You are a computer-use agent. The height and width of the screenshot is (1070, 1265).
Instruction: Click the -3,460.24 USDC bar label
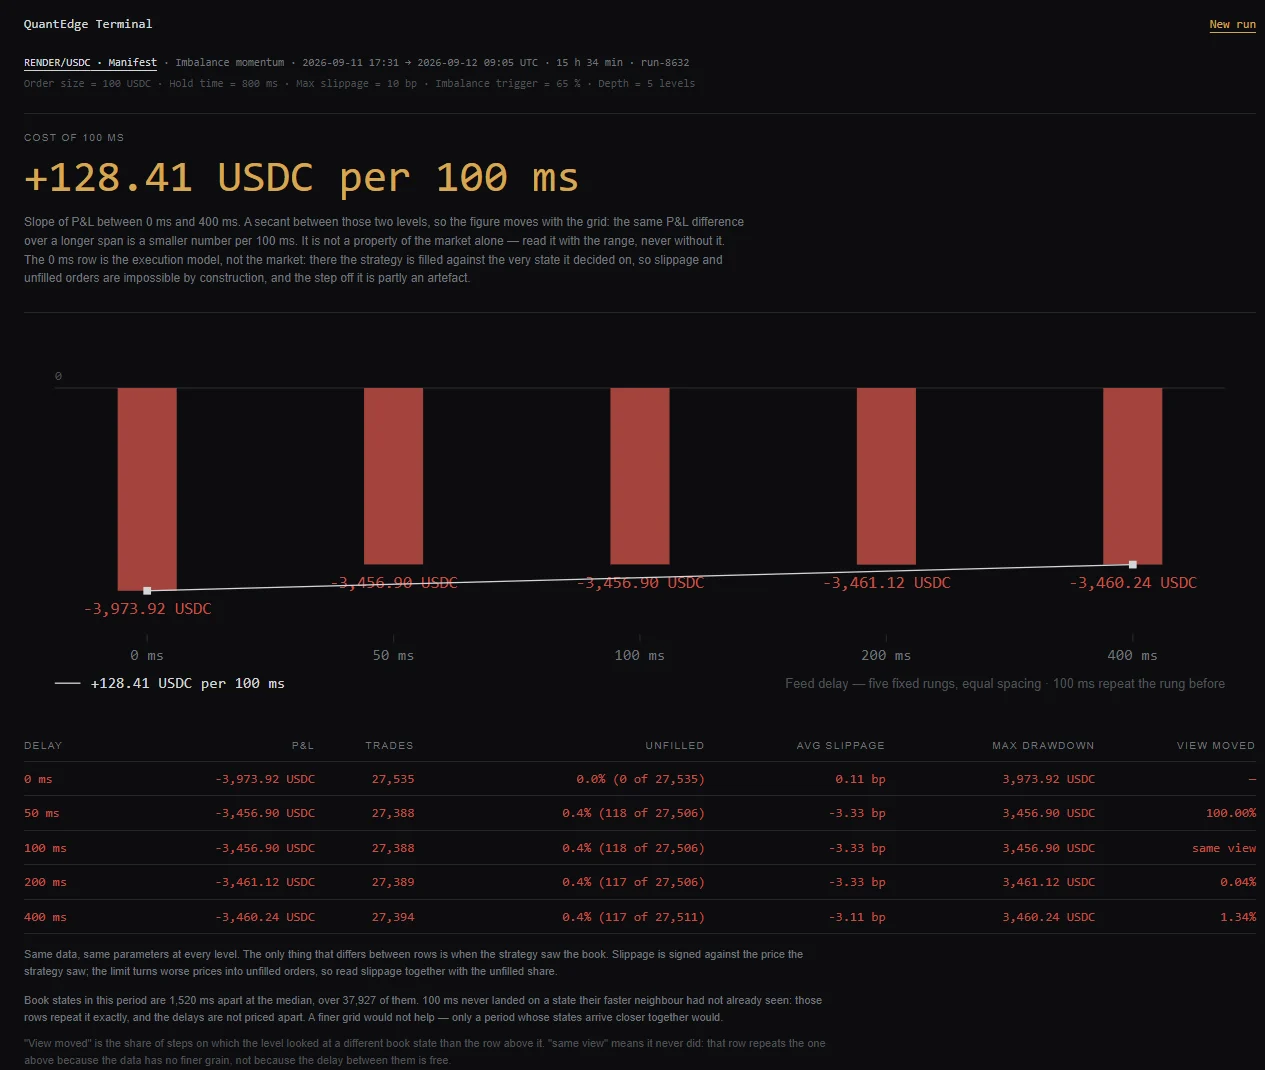coord(1133,582)
